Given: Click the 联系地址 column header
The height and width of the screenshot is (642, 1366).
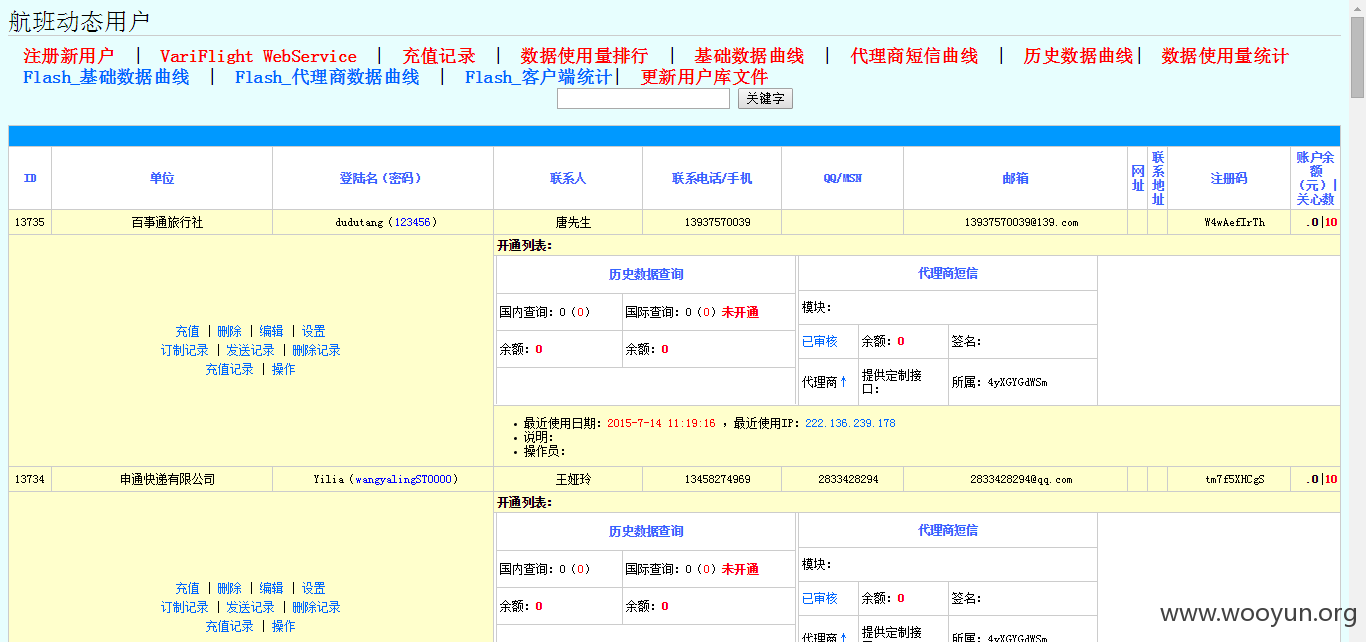Looking at the screenshot, I should (x=1158, y=178).
